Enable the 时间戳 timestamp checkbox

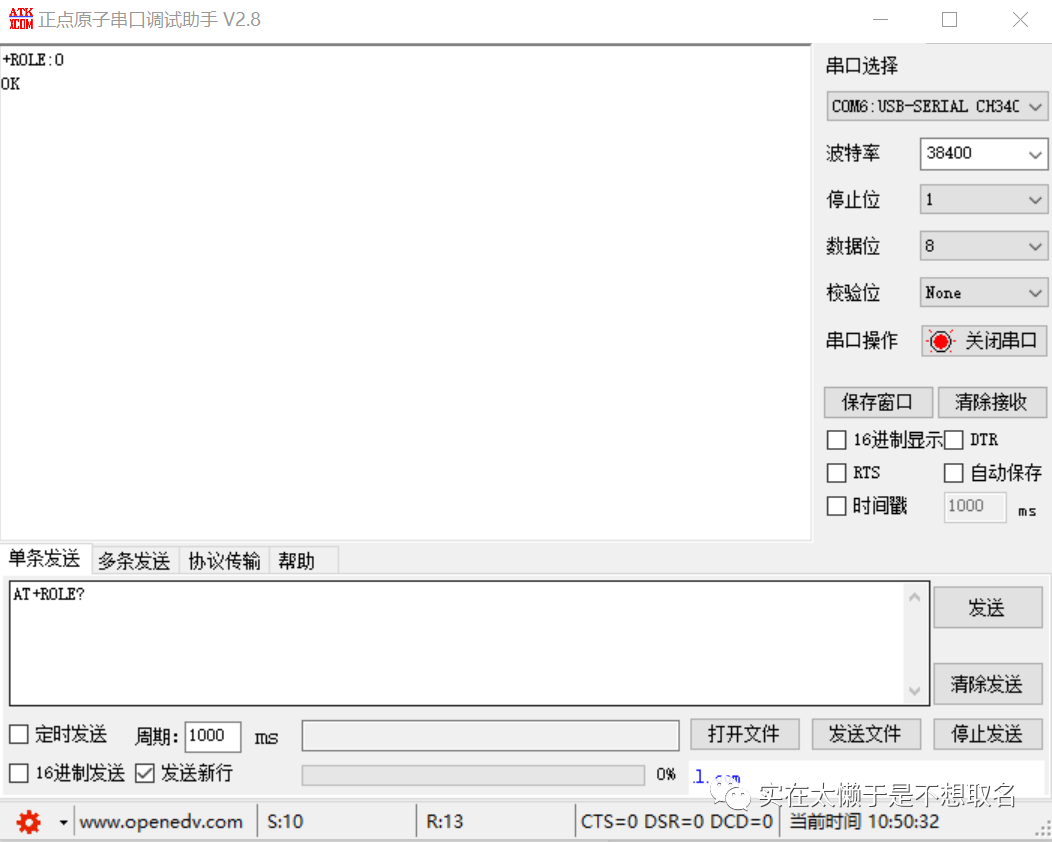[836, 506]
